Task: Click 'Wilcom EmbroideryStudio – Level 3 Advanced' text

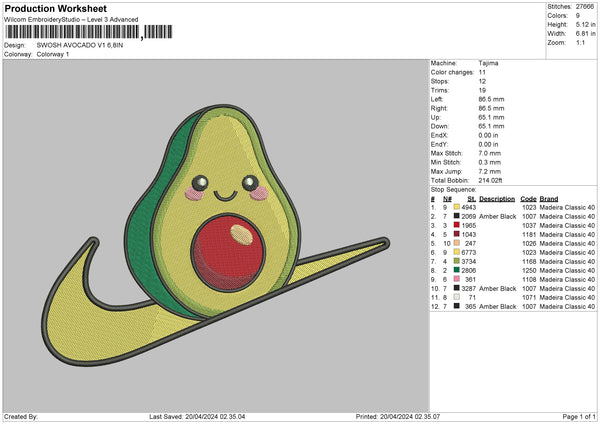Action: [71, 20]
